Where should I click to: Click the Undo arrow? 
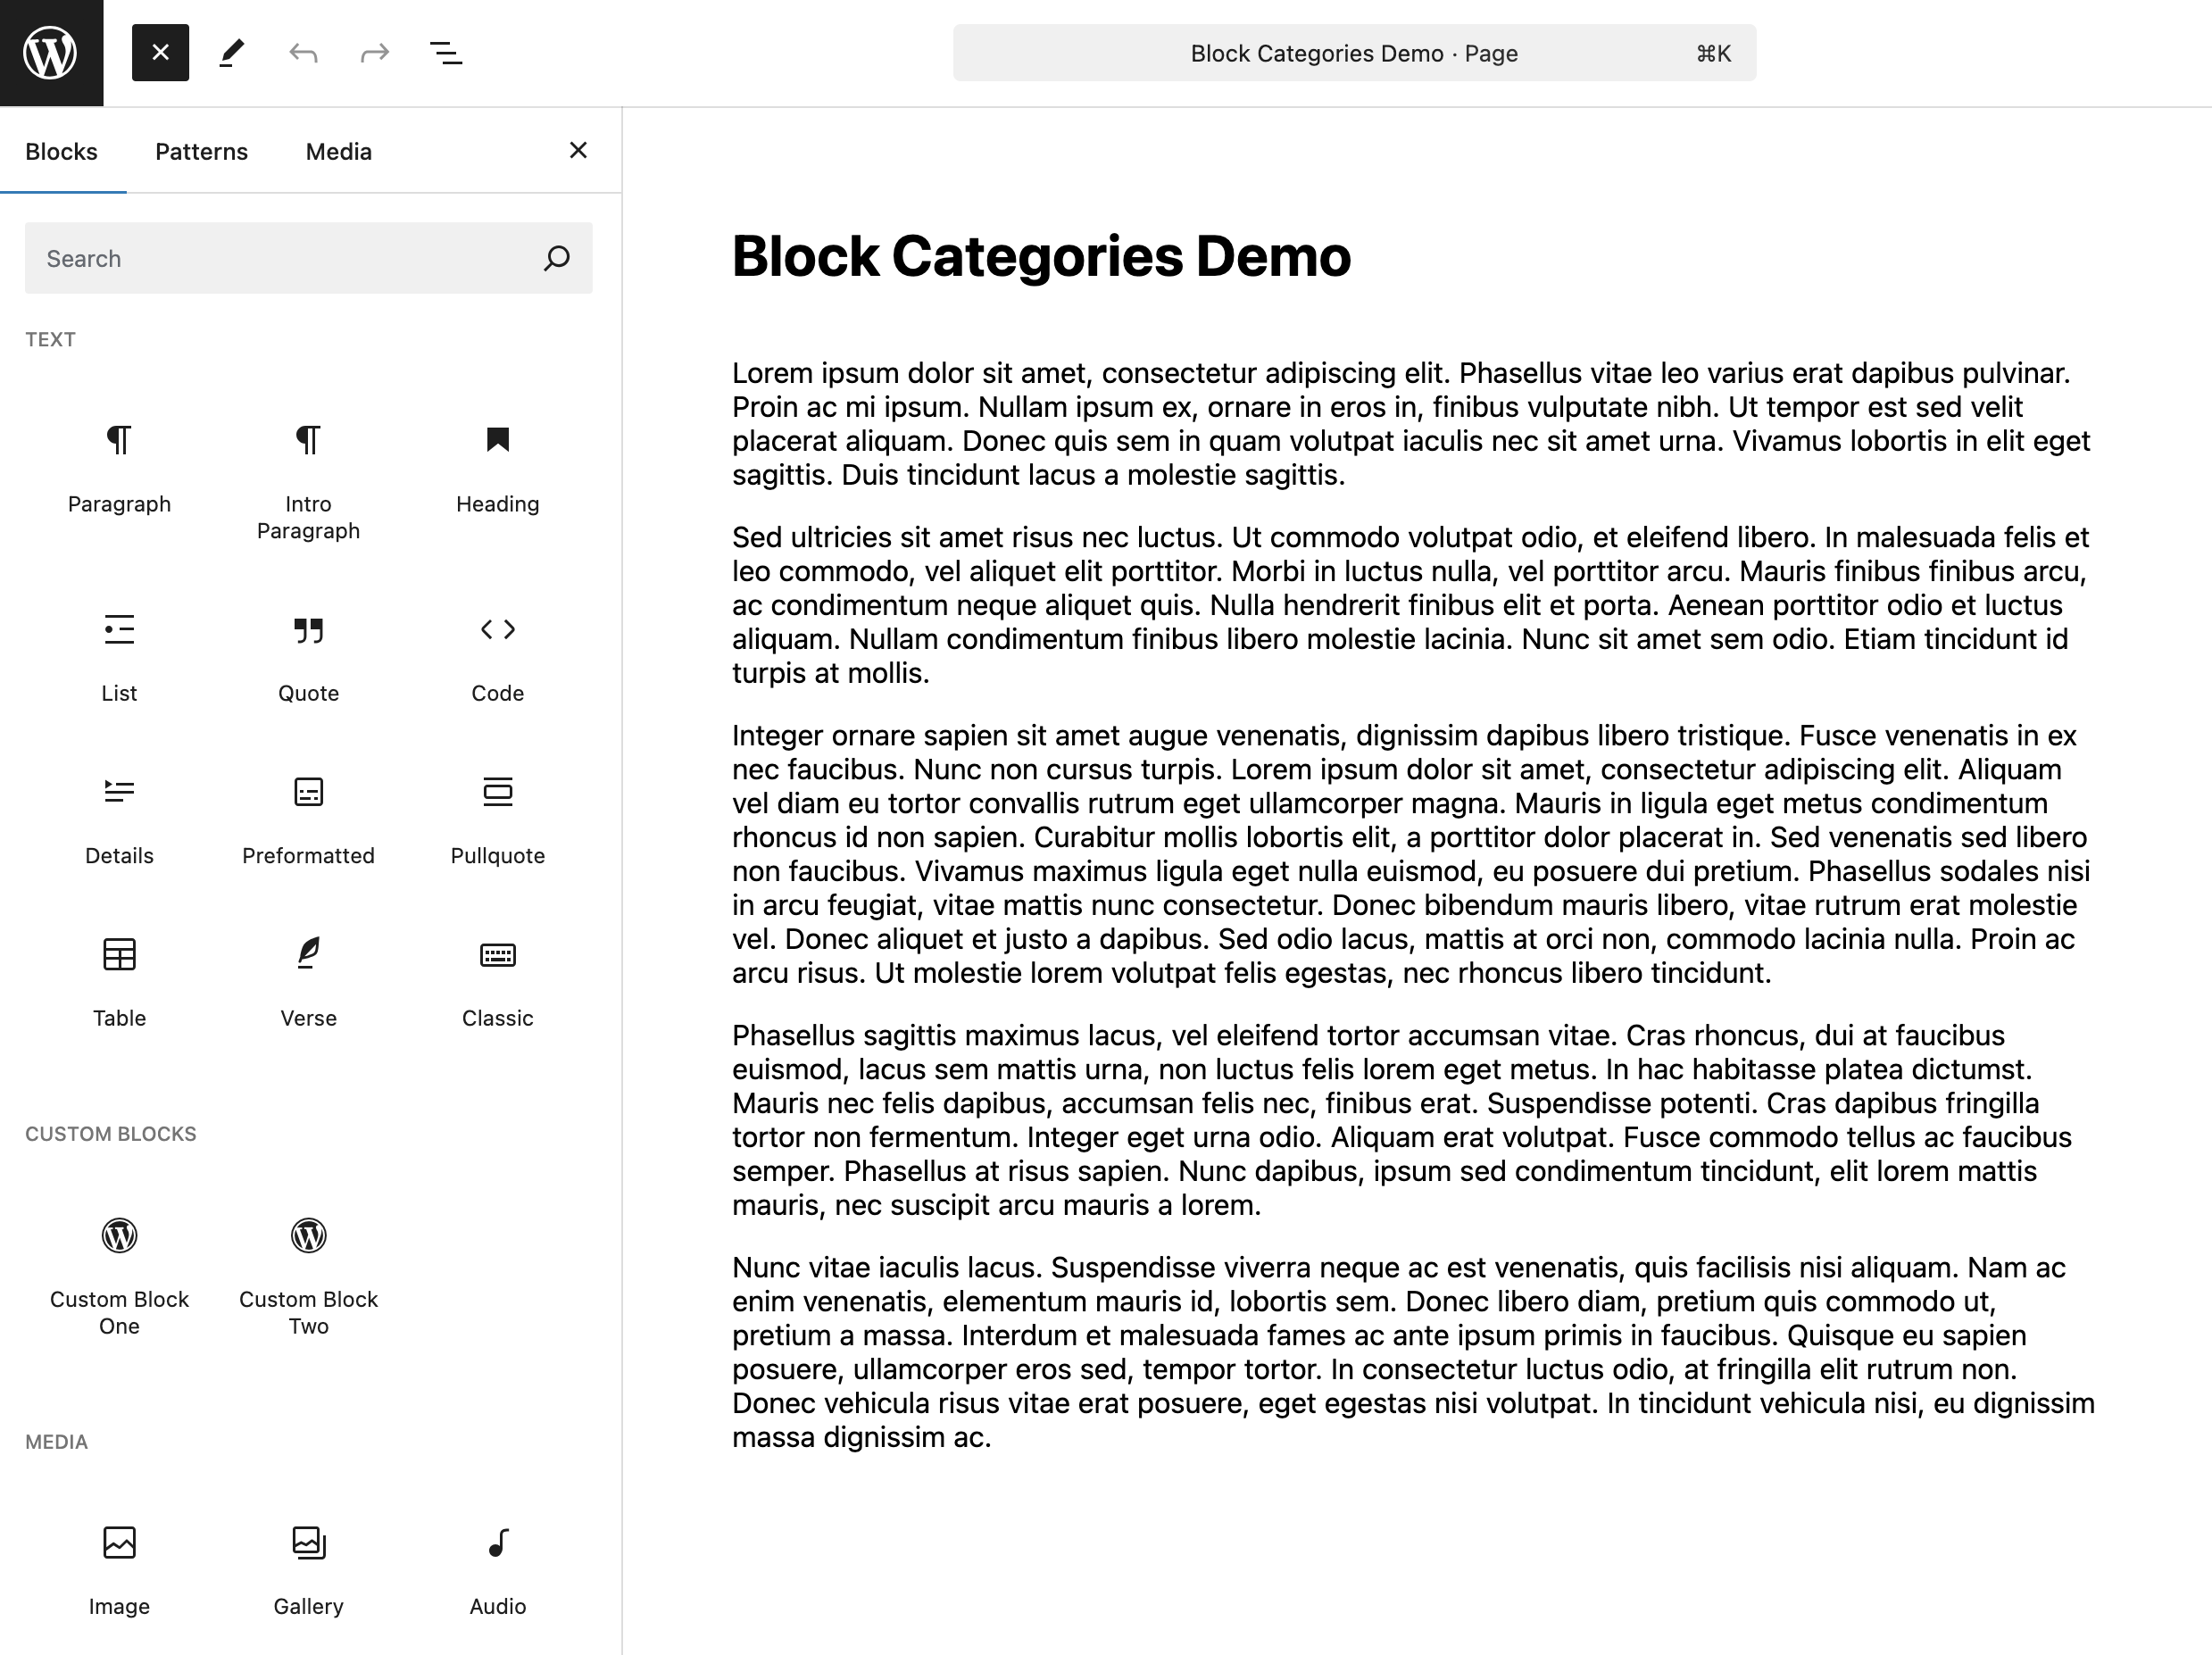coord(303,53)
